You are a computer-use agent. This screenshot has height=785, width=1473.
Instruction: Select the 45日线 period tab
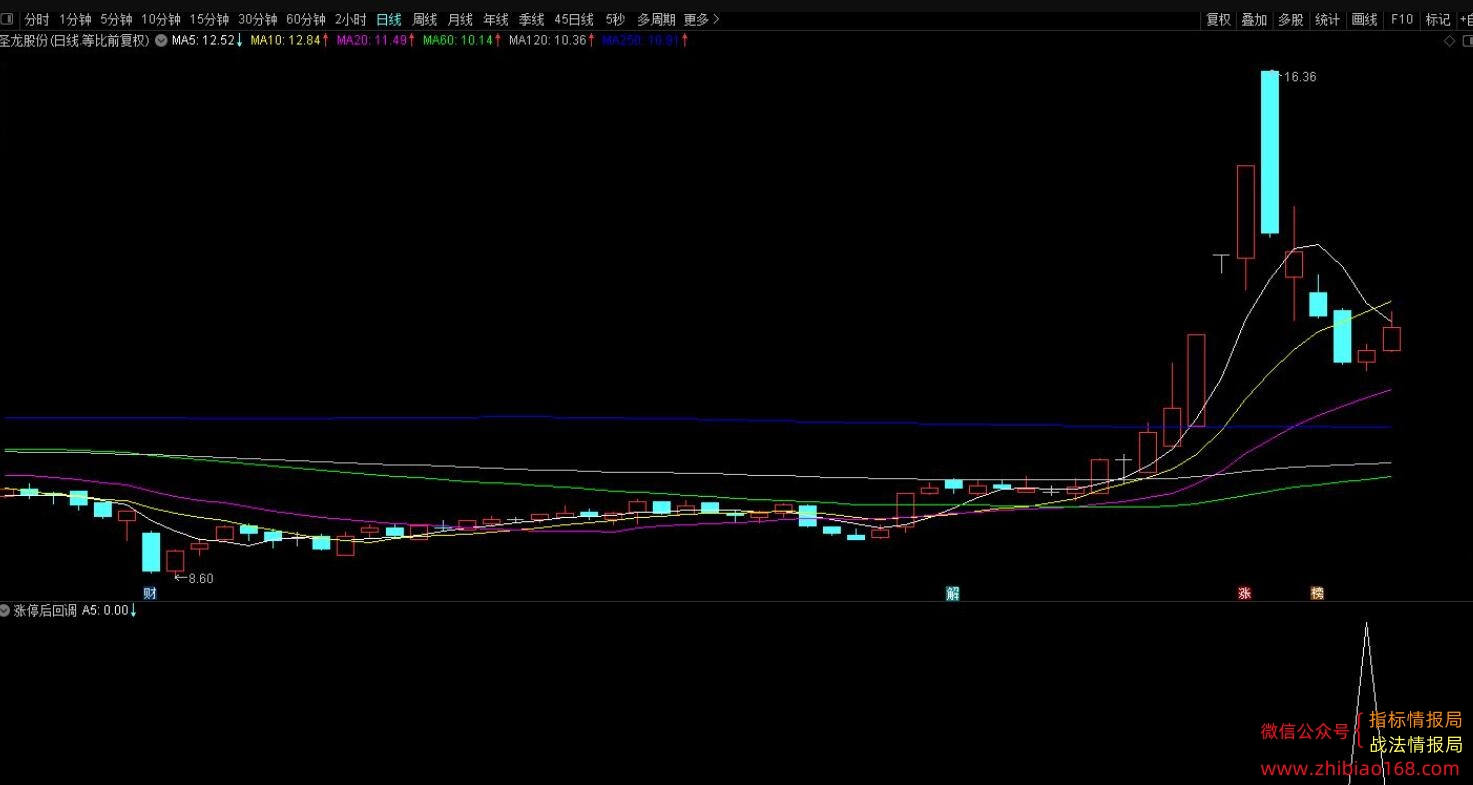[x=574, y=19]
